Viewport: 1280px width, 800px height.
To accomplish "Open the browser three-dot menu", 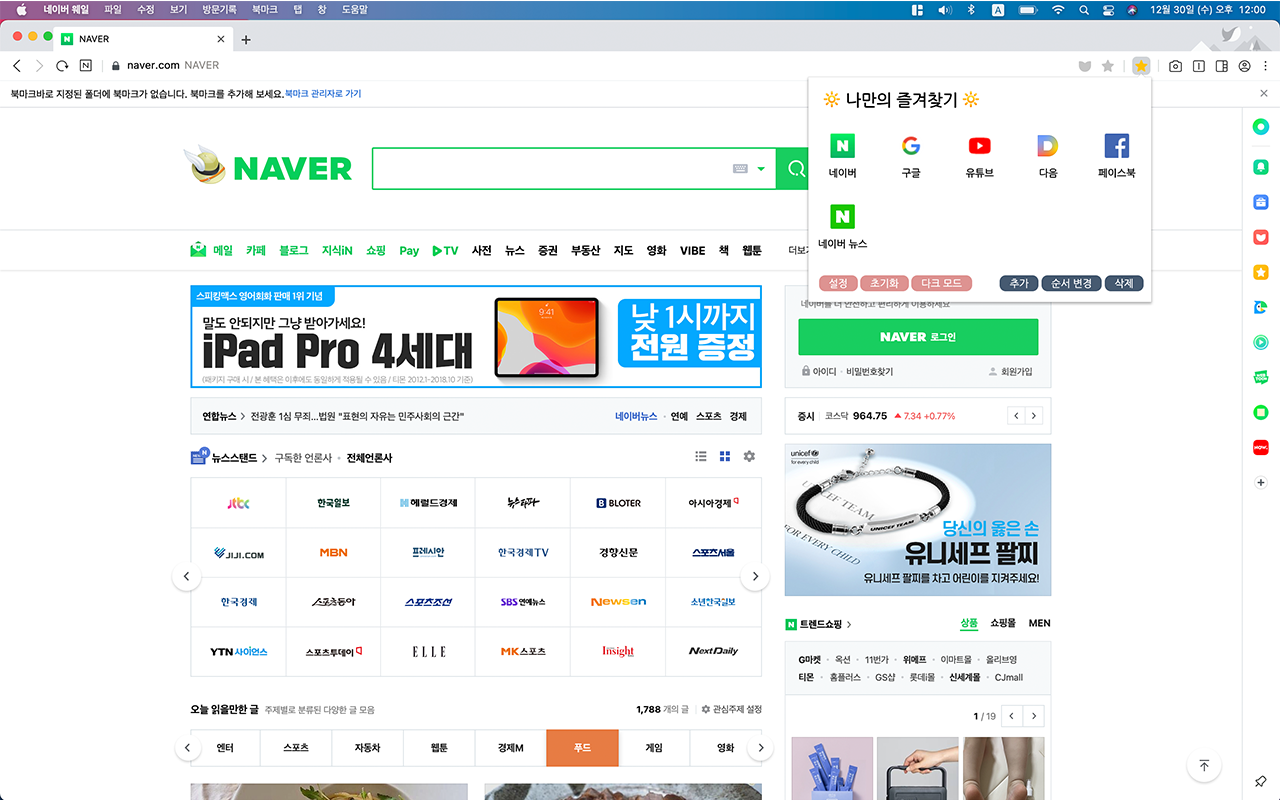I will 1265,66.
